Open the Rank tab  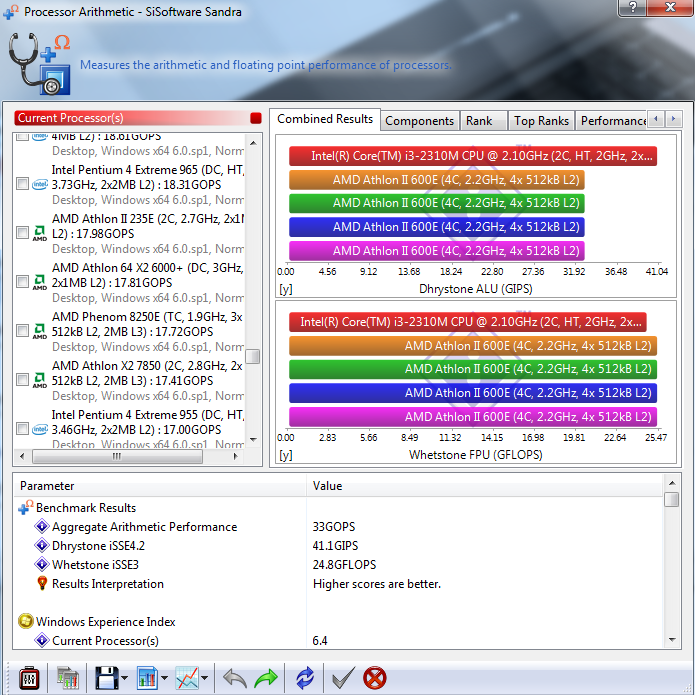[x=483, y=121]
